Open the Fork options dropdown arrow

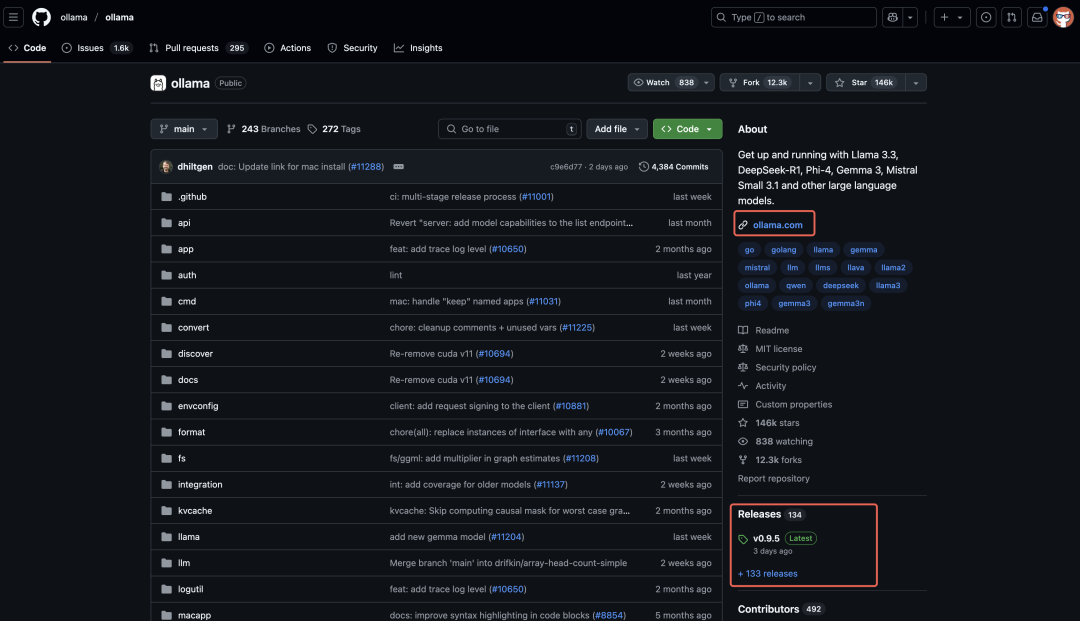tap(810, 83)
